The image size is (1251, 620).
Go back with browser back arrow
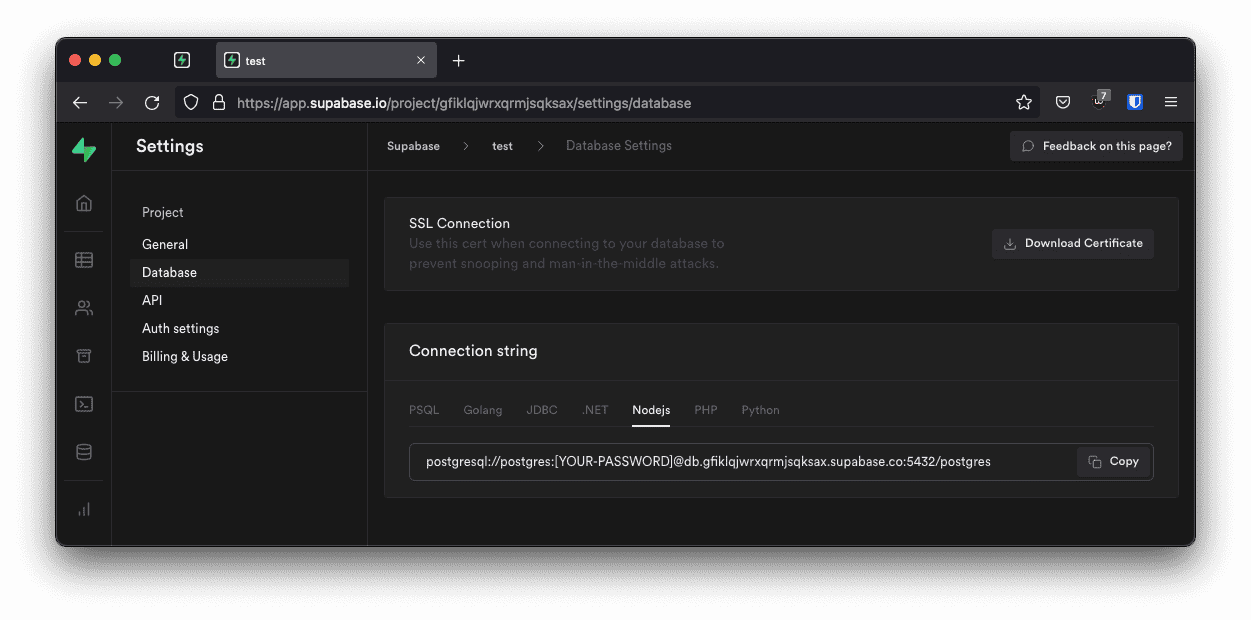80,103
